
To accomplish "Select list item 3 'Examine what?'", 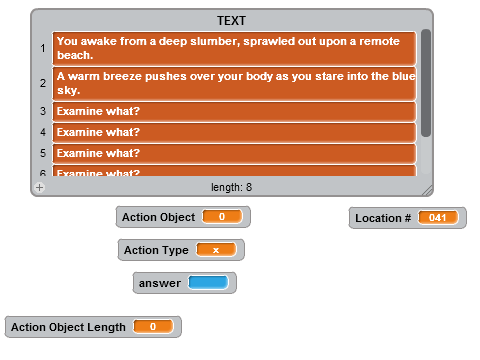I will click(x=234, y=111).
